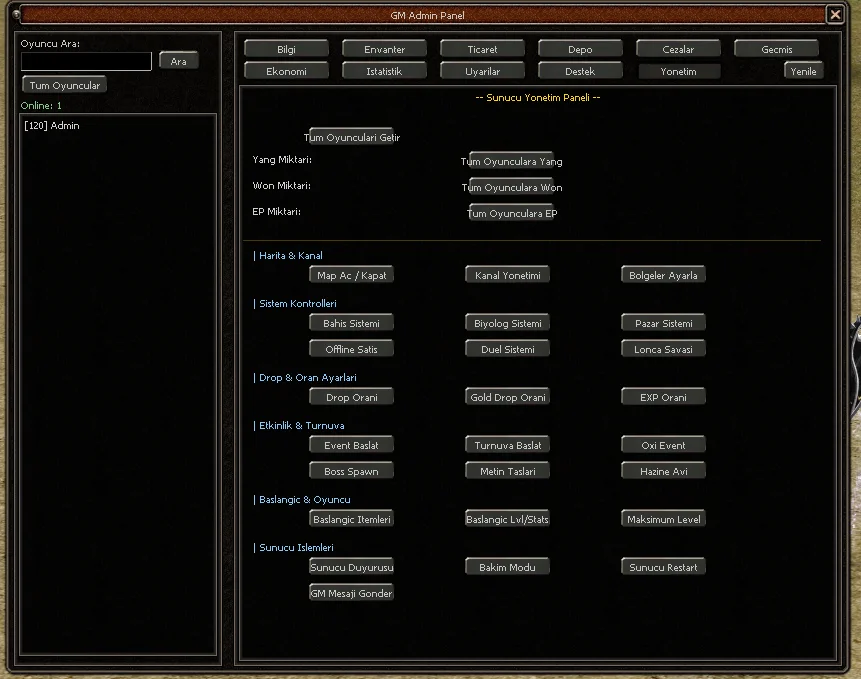Image resolution: width=861 pixels, height=679 pixels.
Task: Set the Maksimum Level option
Action: coord(663,519)
